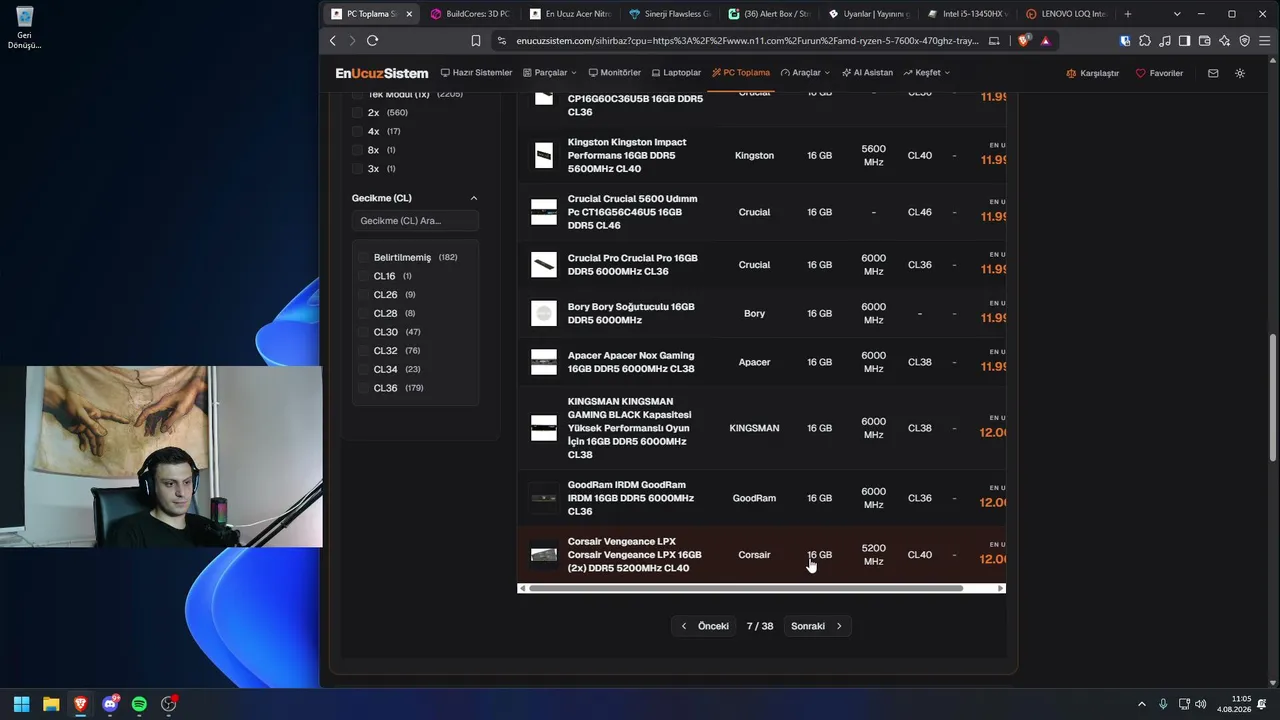Enable the Belirtilmemiş latency filter
This screenshot has height=720, width=1280.
pyautogui.click(x=364, y=257)
